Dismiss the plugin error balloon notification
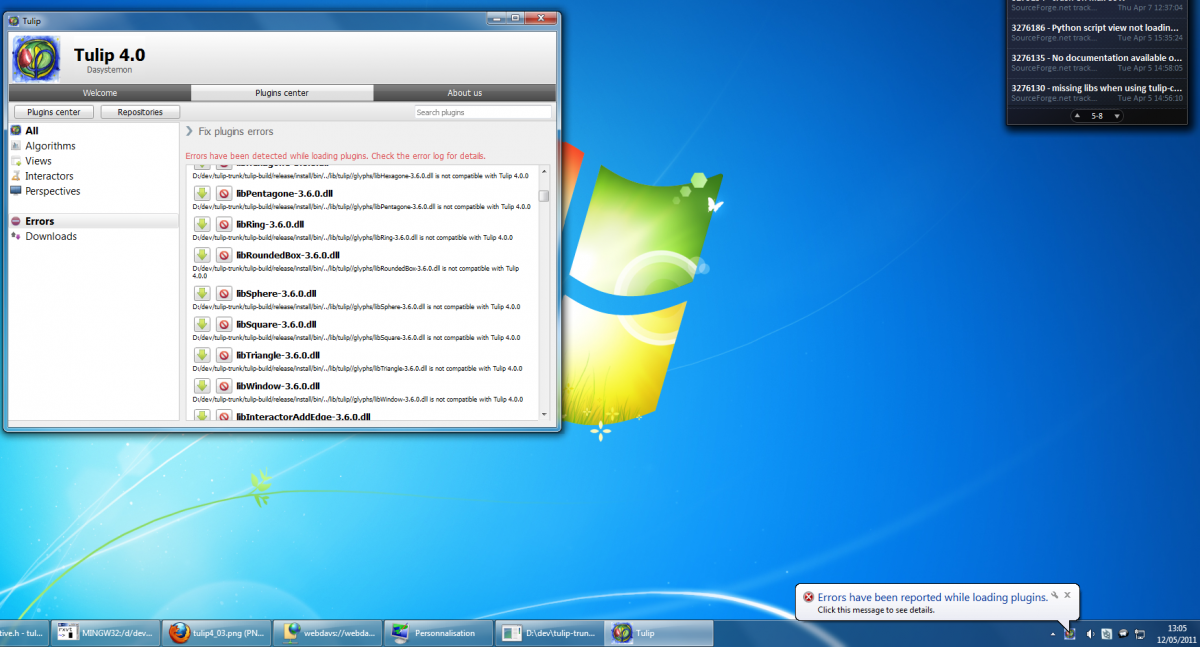The image size is (1200, 647). 1067,594
